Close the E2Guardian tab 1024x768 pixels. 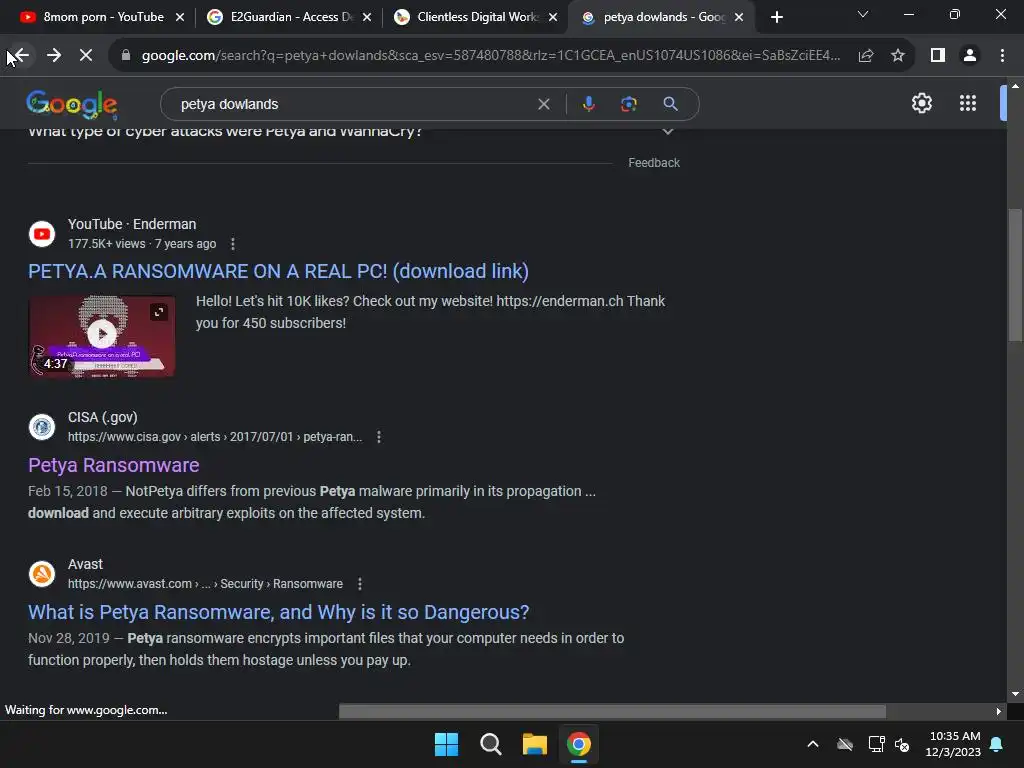pos(367,17)
